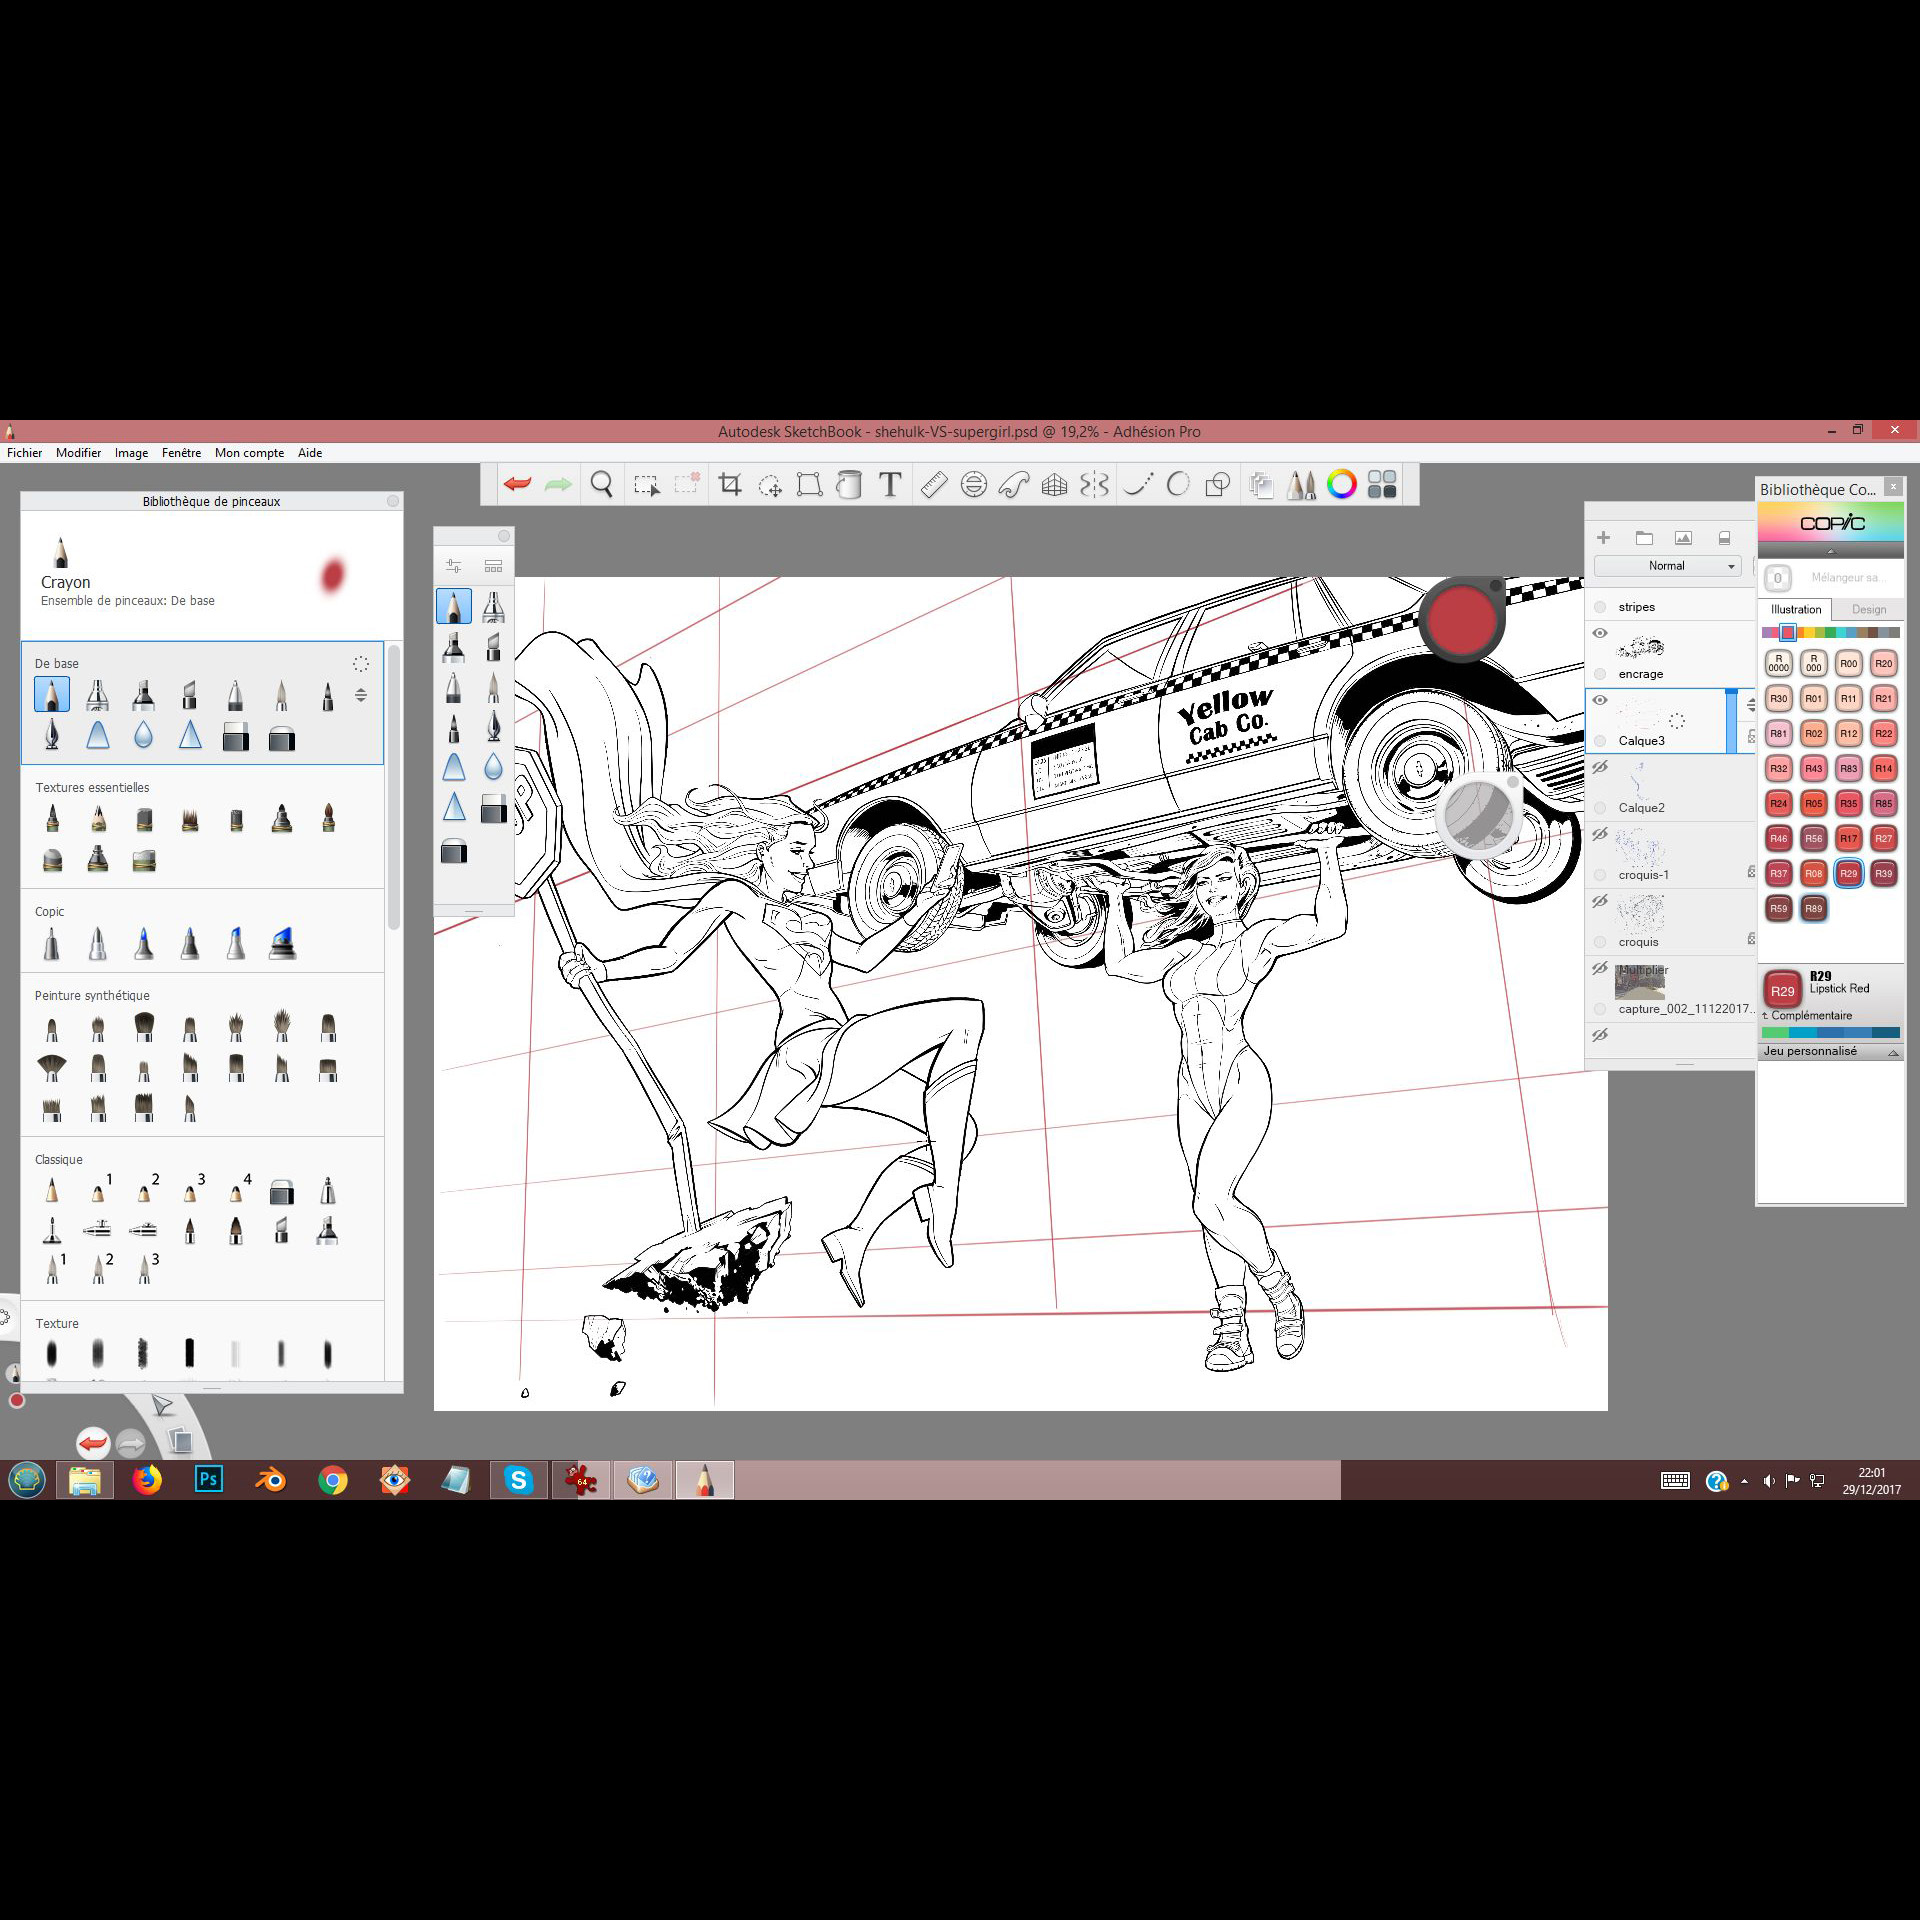Select the rectangular Selection tool
1920x1920 pixels.
tap(646, 485)
